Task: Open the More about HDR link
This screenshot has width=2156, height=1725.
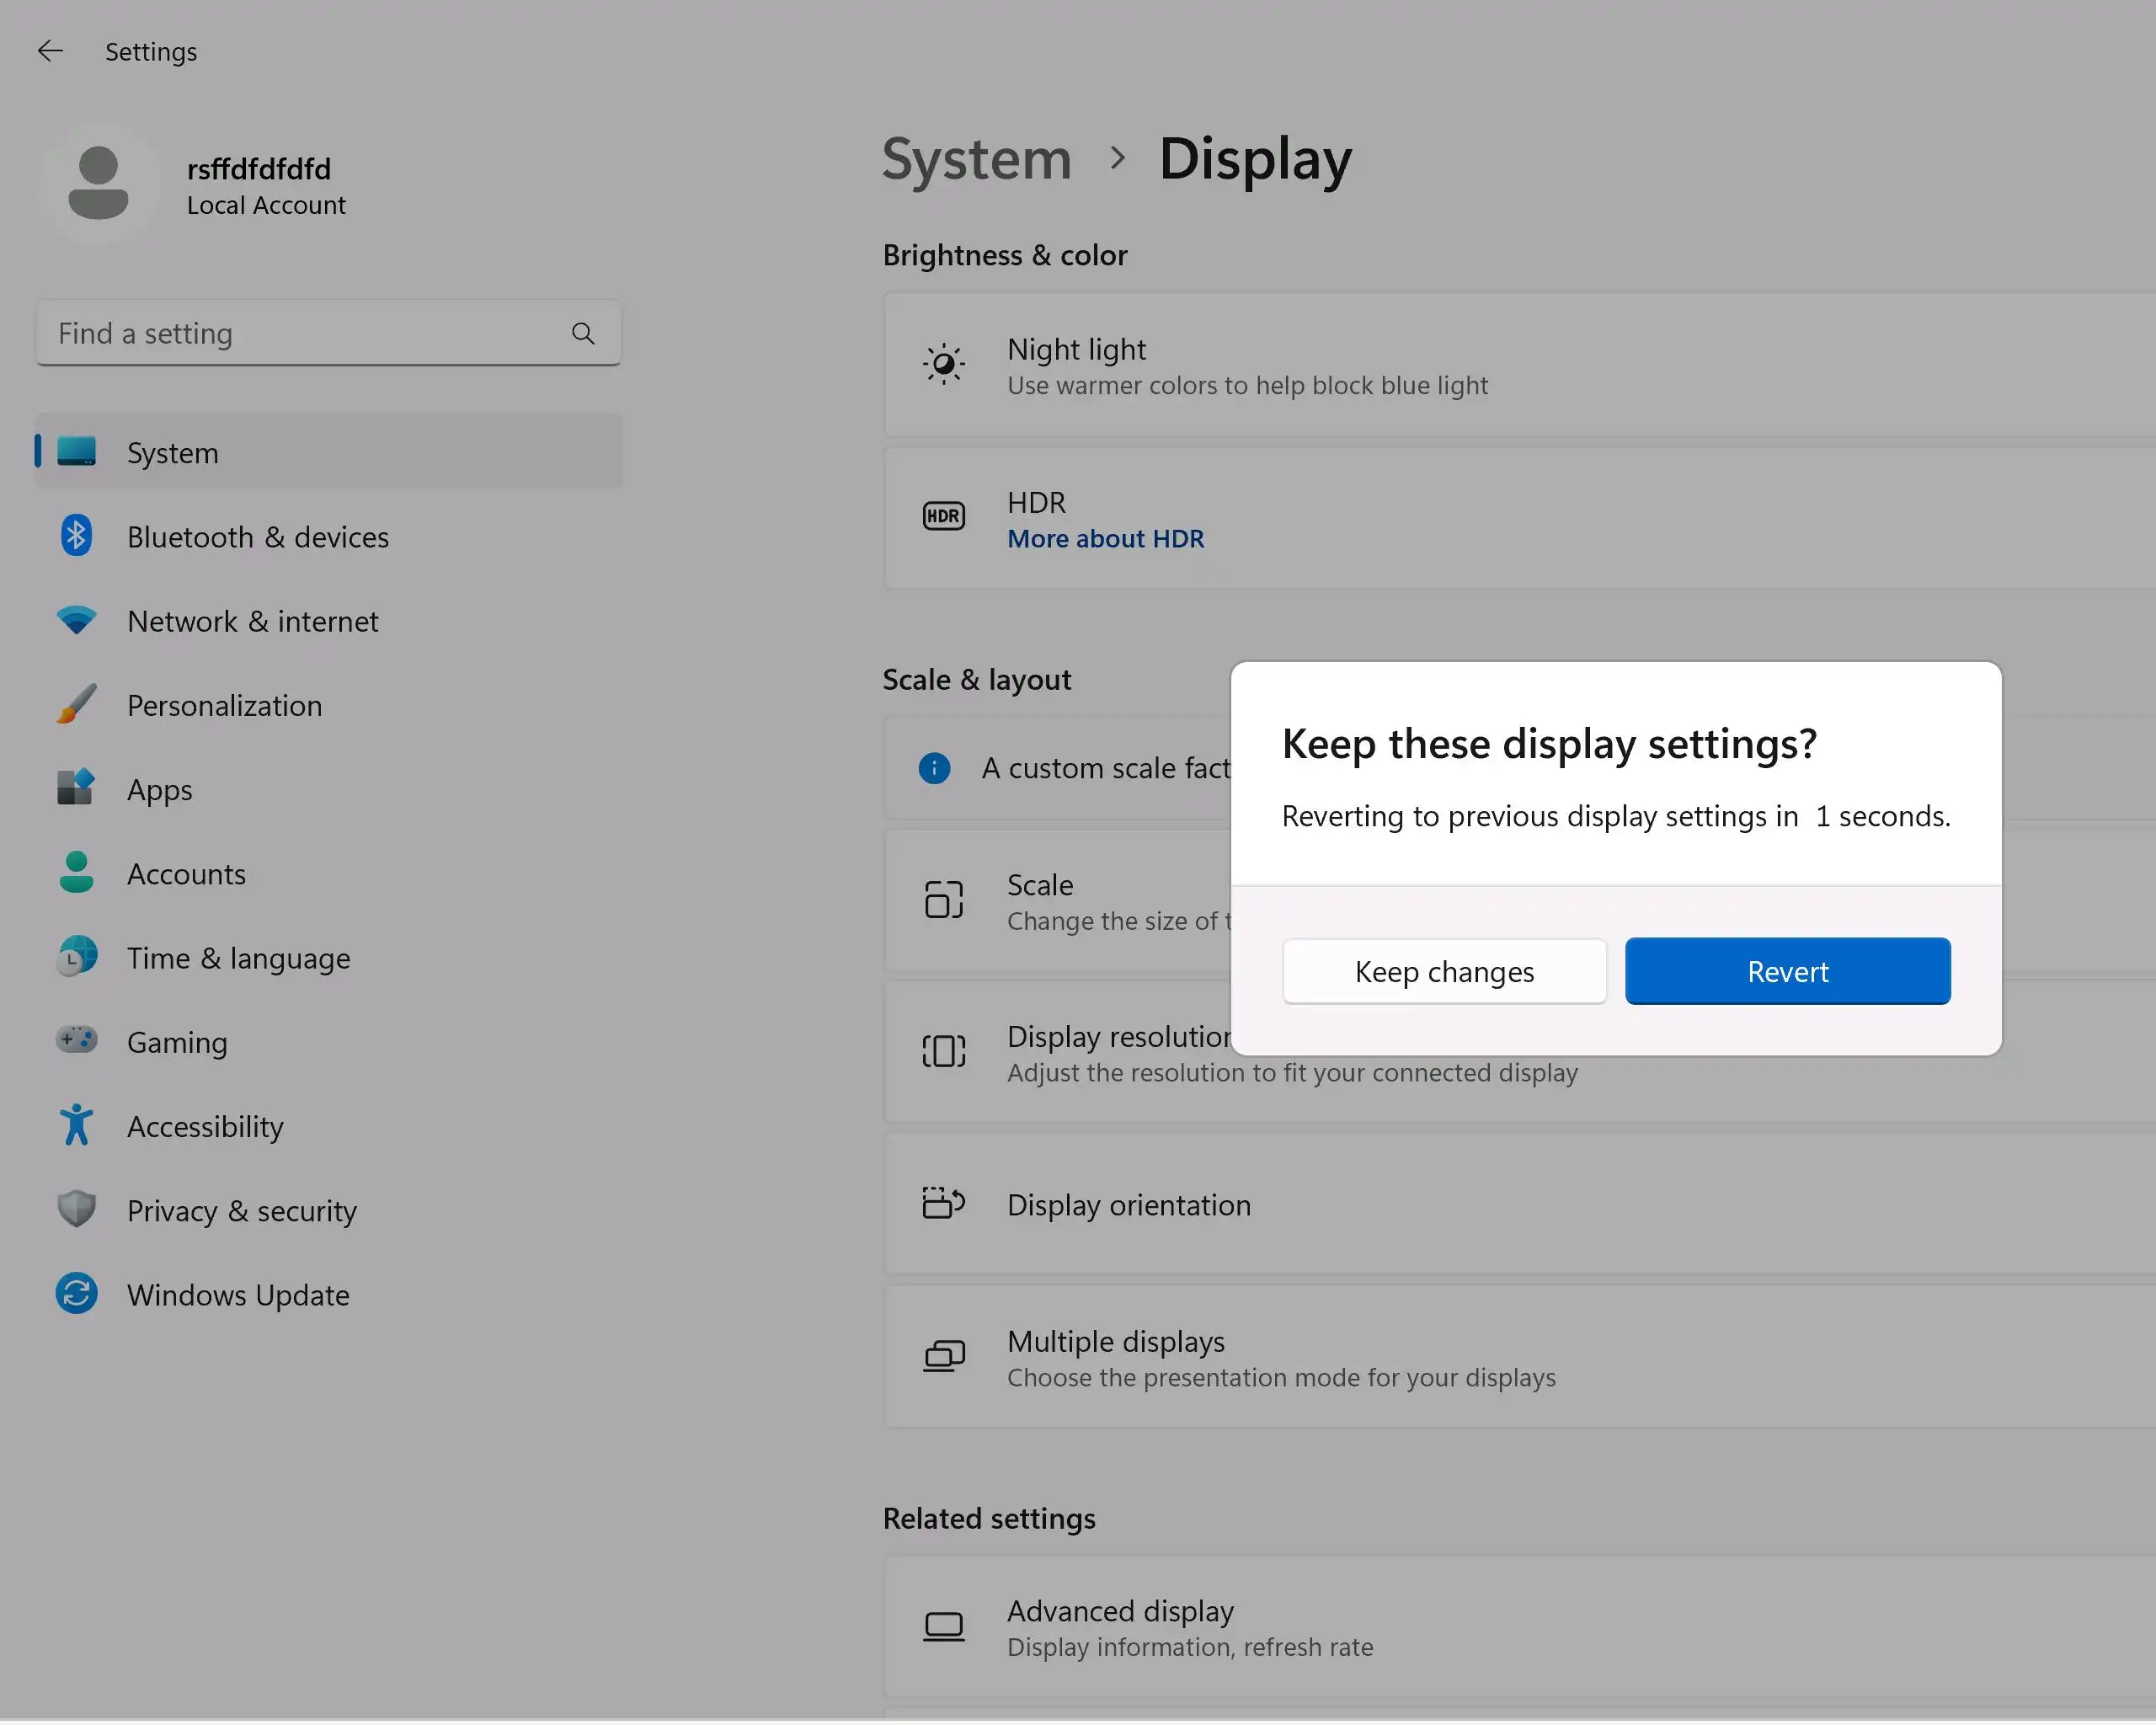Action: click(1105, 539)
